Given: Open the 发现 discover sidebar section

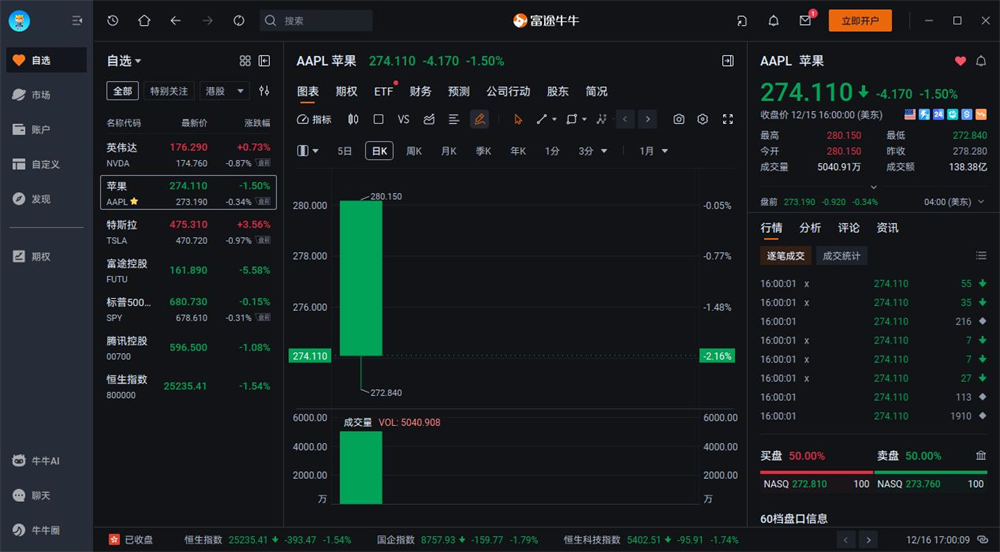Looking at the screenshot, I should tap(46, 199).
